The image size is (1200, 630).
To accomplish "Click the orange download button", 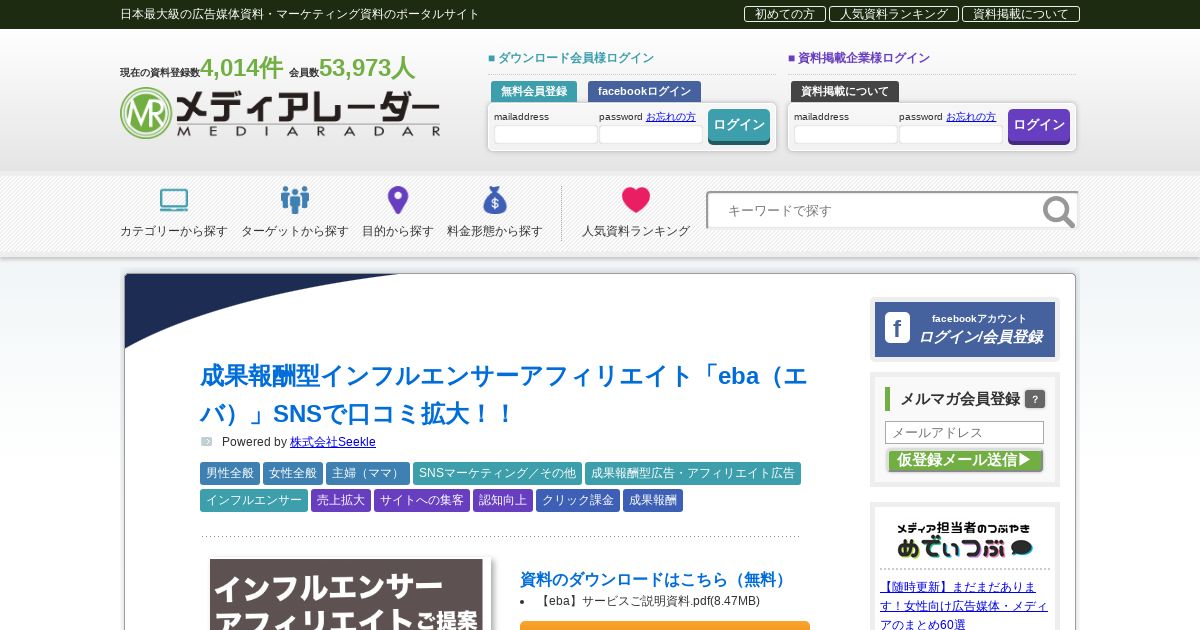I will click(x=665, y=626).
